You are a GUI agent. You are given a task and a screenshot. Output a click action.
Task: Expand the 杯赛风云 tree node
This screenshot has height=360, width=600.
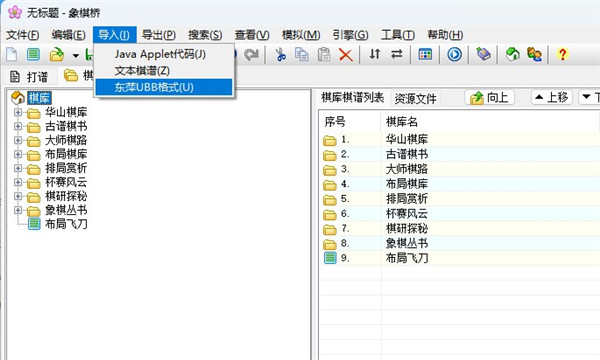click(x=18, y=182)
